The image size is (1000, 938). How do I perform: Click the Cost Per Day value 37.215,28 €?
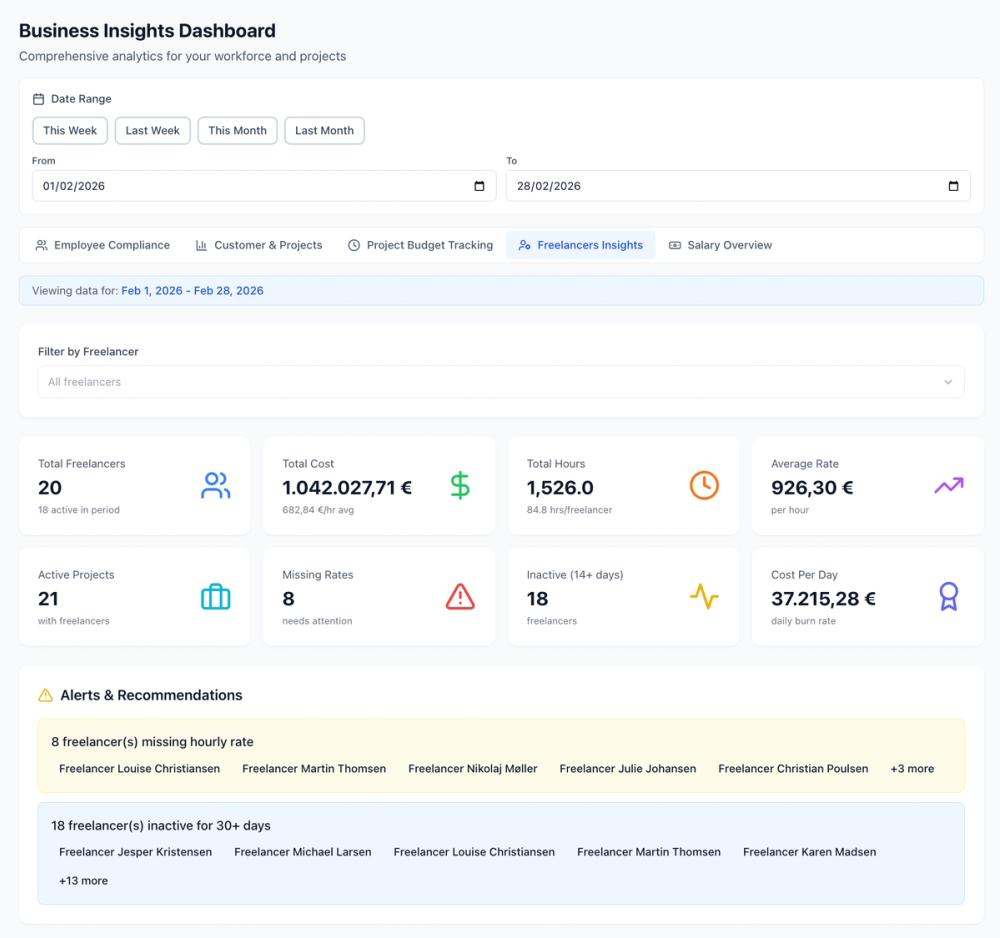point(823,599)
